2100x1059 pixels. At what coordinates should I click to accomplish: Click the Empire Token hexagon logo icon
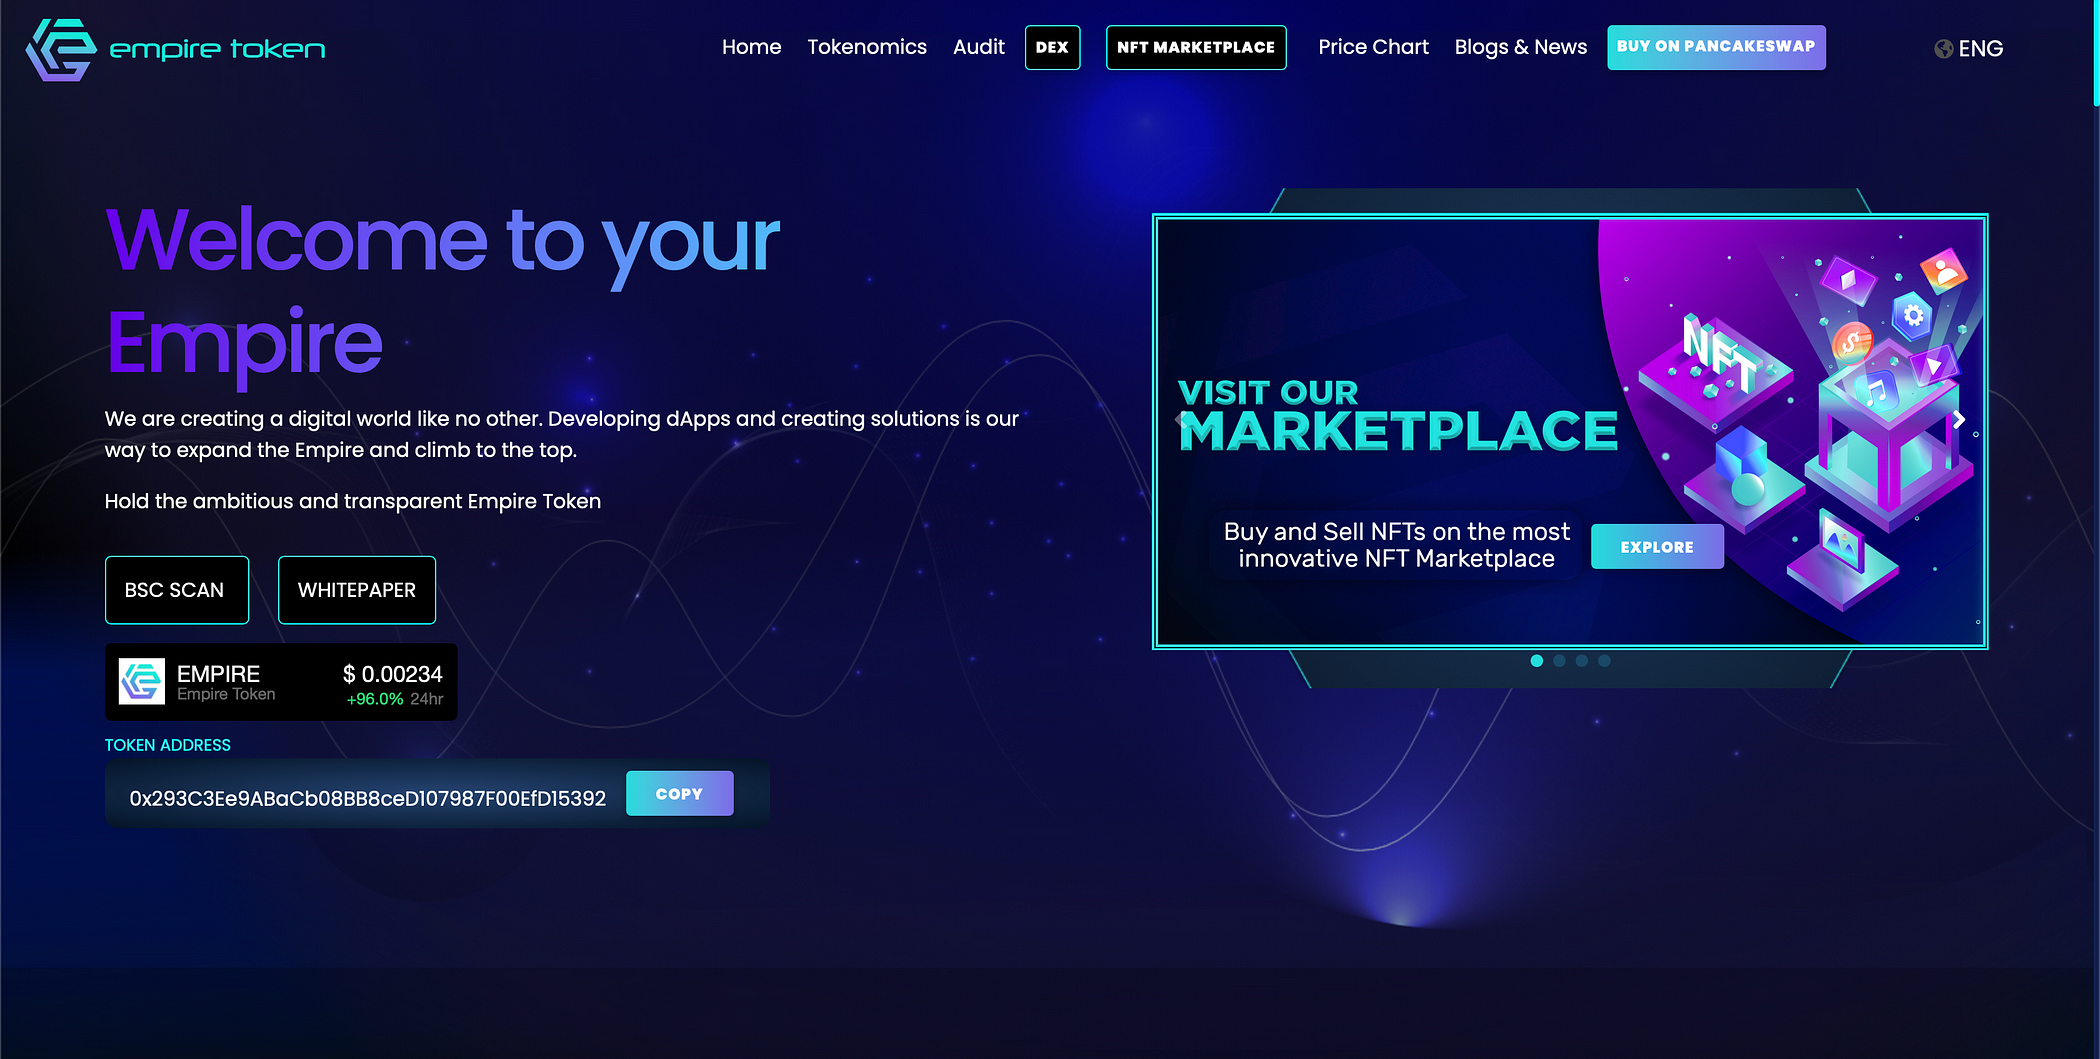point(61,49)
